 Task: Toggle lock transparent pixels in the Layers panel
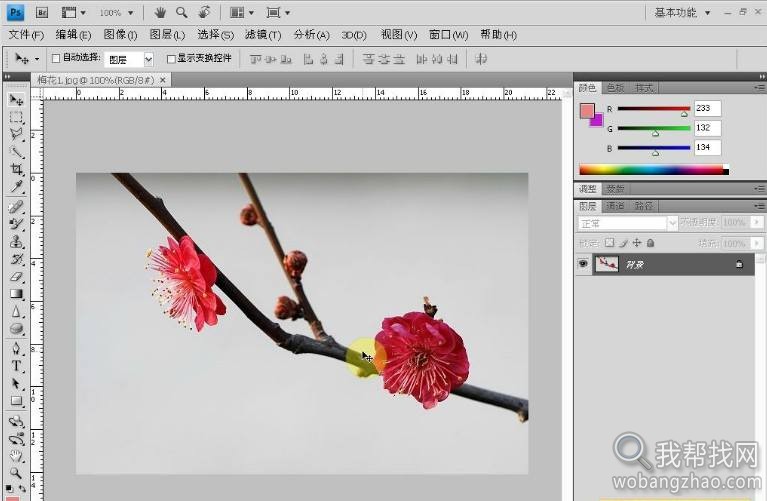tap(609, 243)
